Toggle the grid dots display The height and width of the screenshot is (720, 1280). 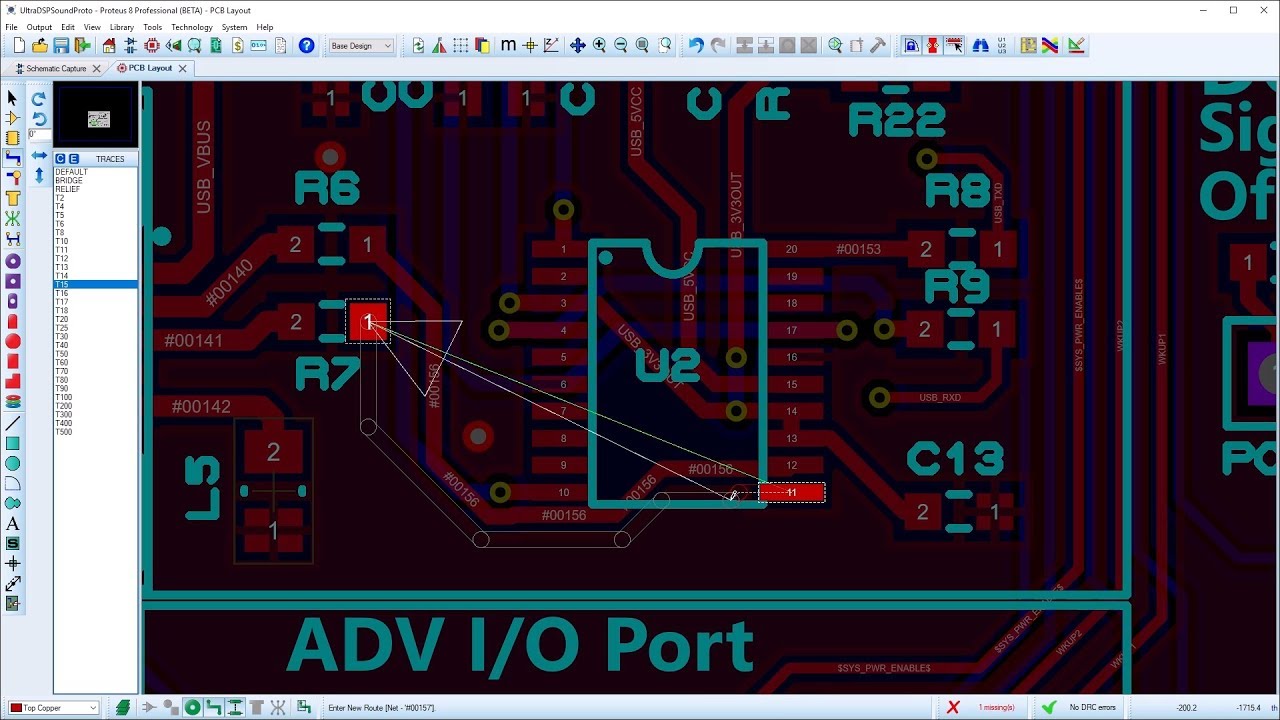point(460,46)
